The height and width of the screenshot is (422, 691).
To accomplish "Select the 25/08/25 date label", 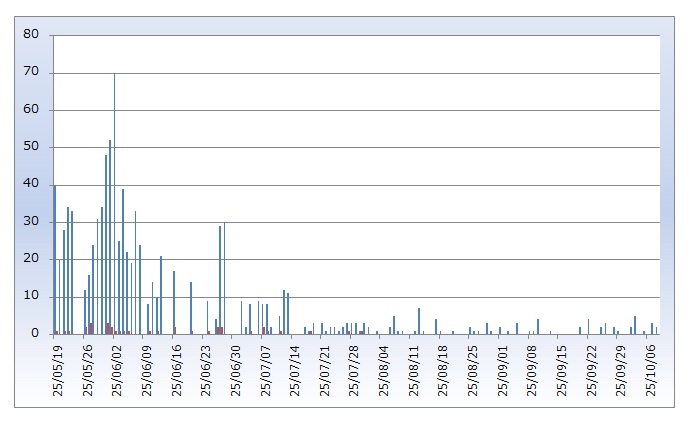I will click(472, 368).
